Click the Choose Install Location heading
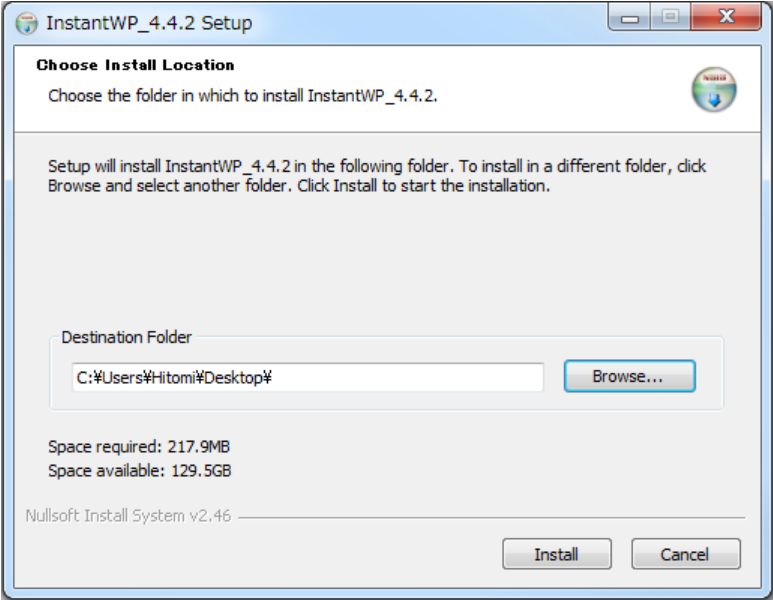 pos(135,65)
